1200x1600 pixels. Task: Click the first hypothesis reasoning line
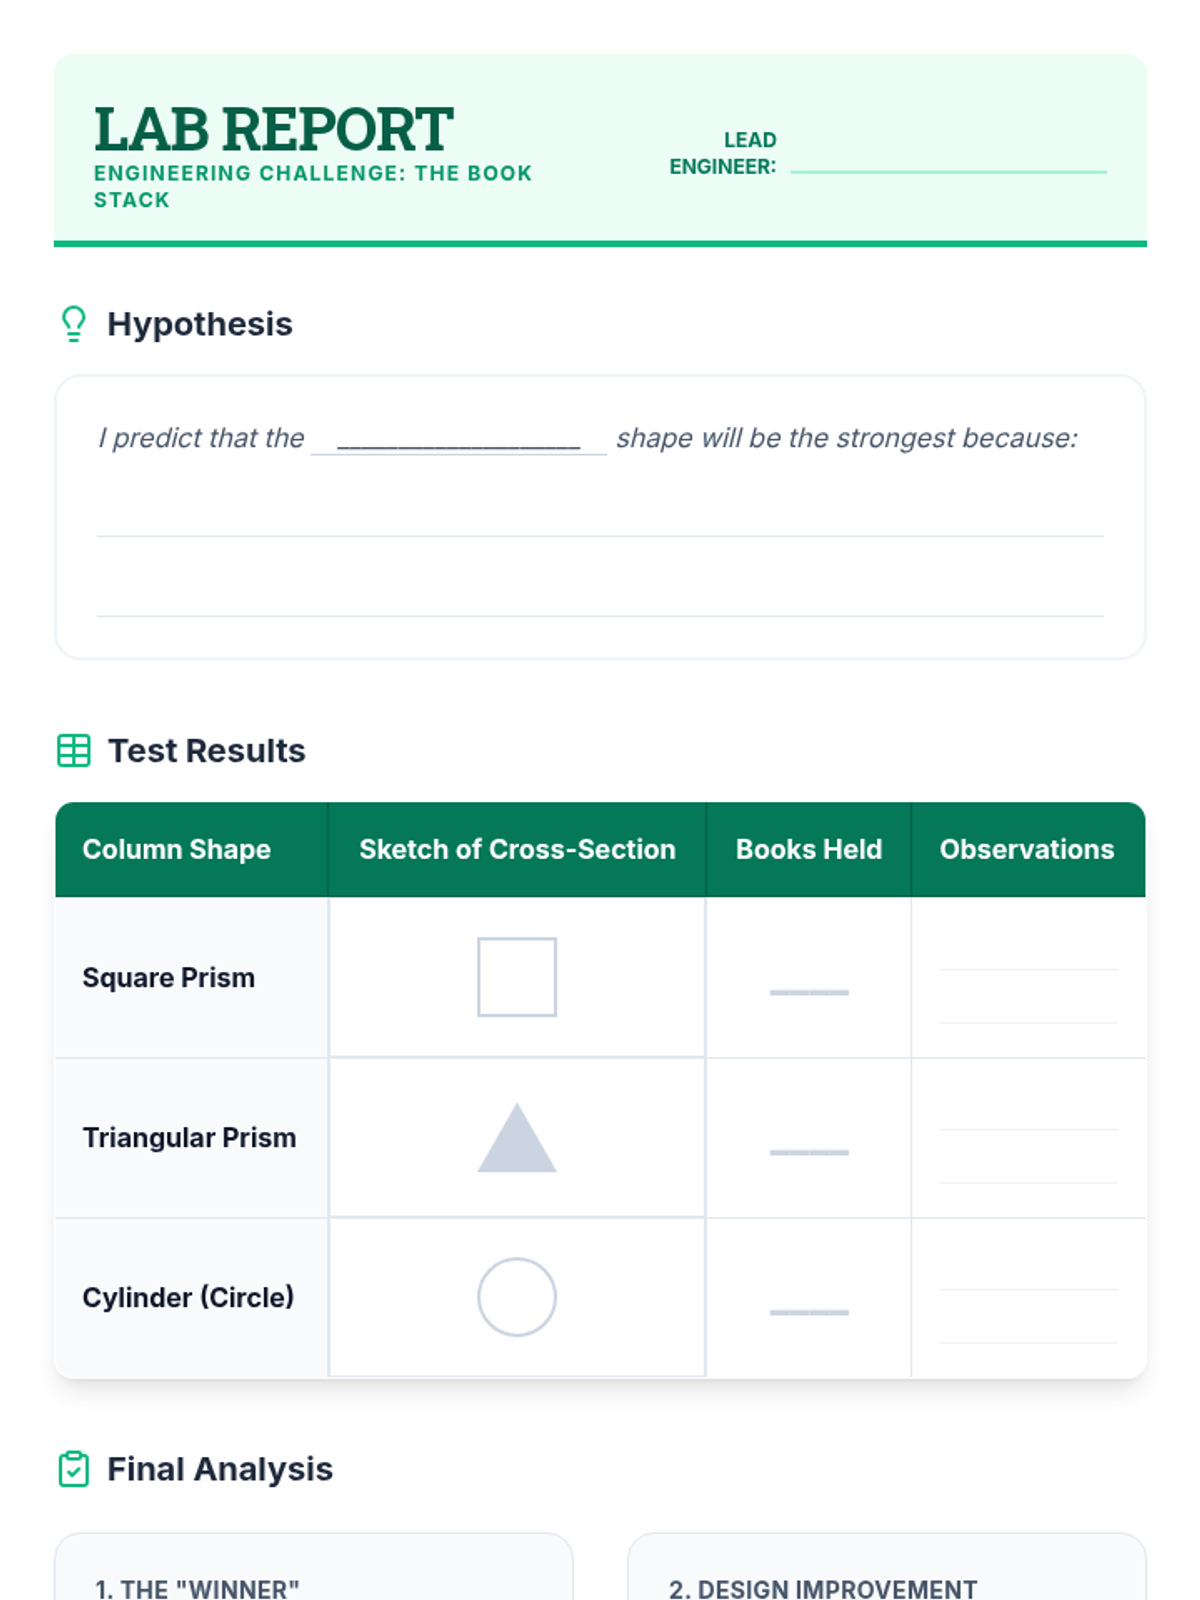(600, 520)
